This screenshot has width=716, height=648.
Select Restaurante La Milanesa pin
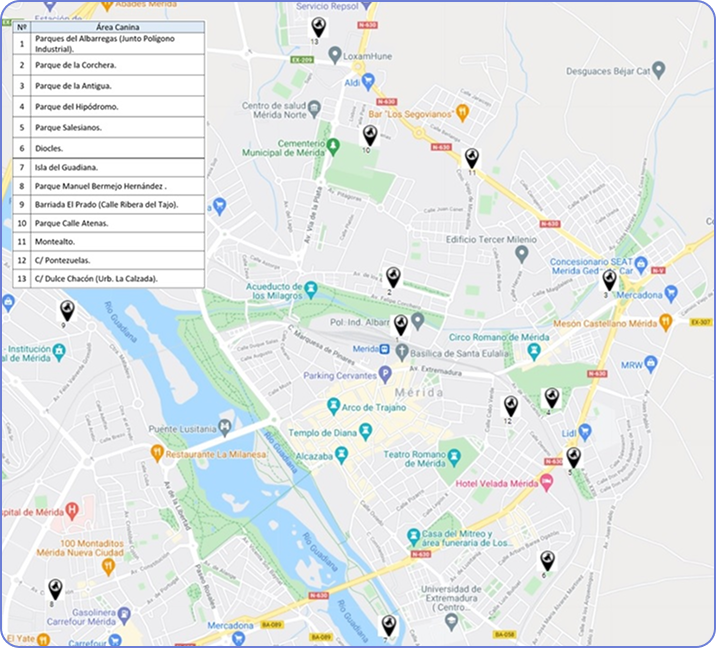[x=157, y=453]
